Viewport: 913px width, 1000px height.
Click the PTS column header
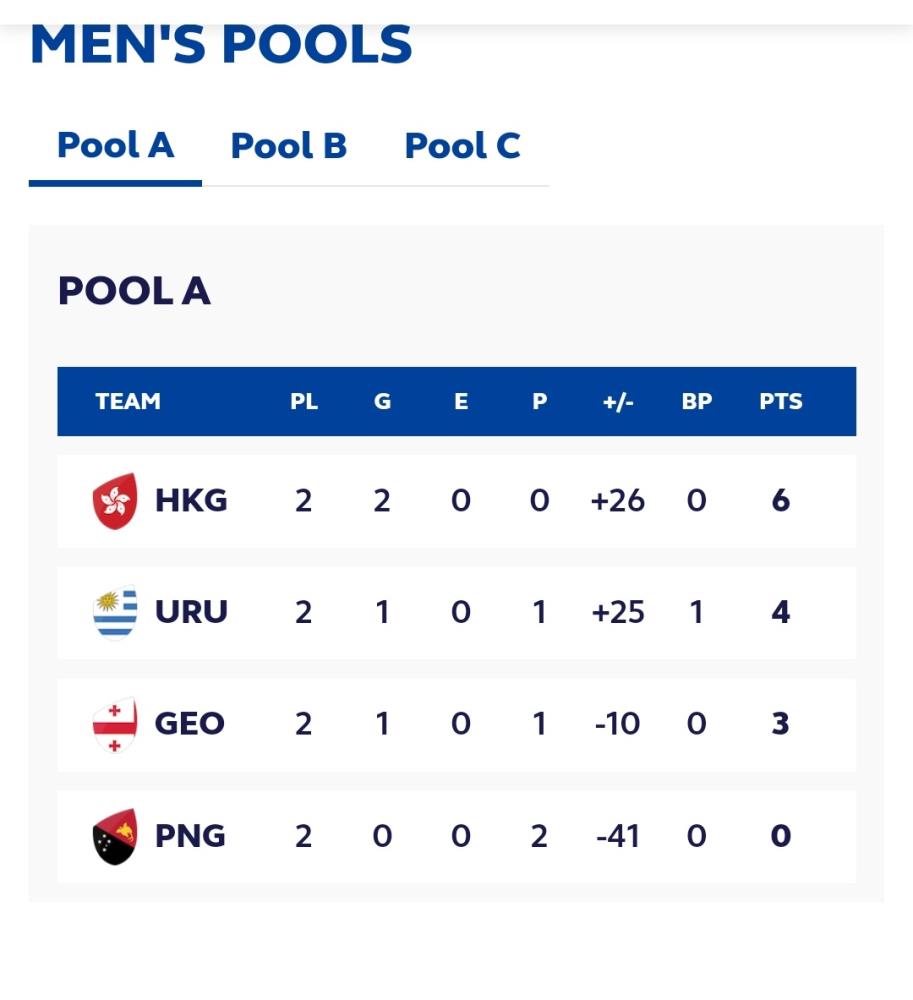pos(780,401)
